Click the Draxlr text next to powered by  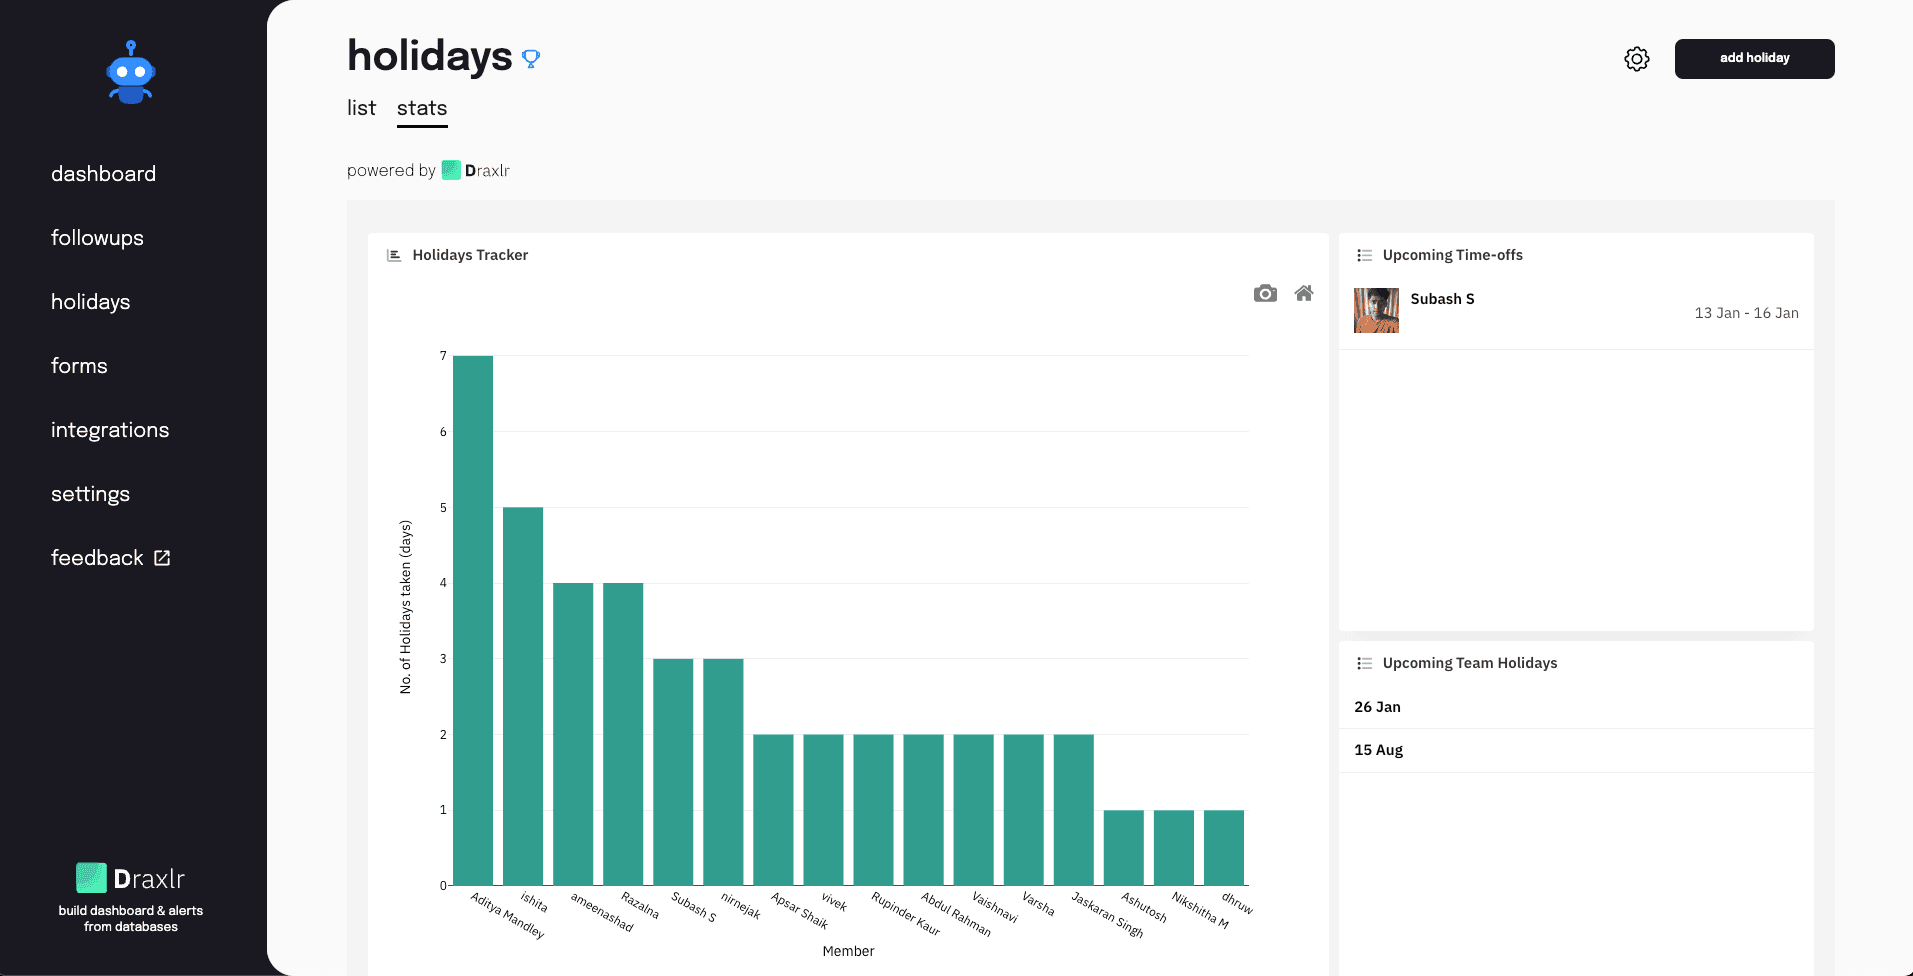pos(487,171)
